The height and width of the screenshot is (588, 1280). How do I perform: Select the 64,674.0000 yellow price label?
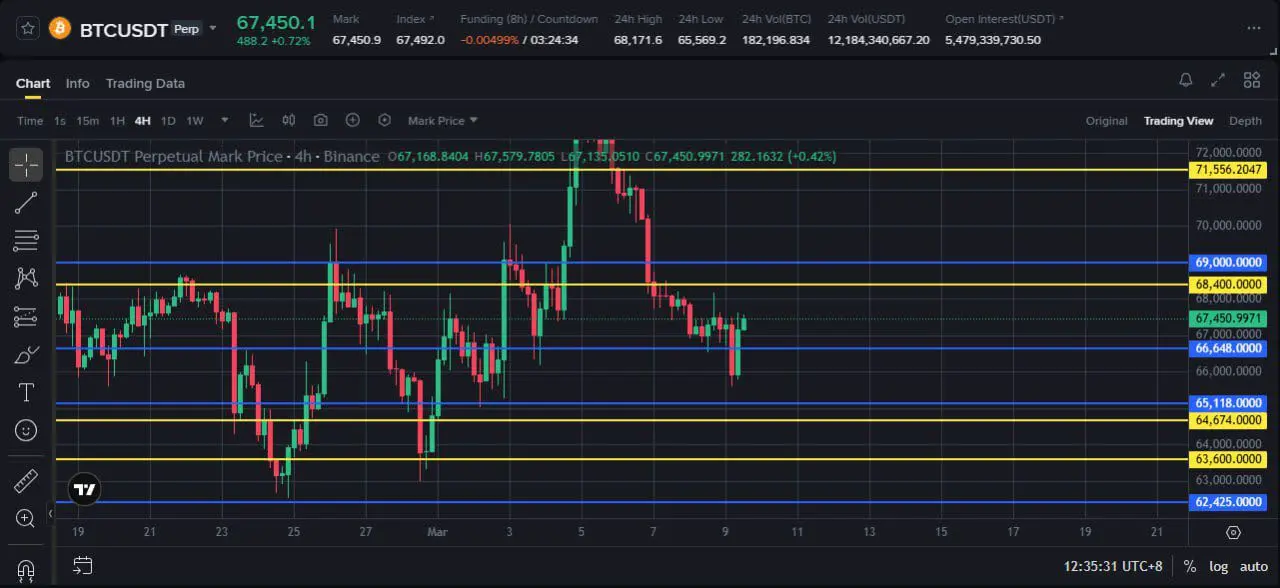pos(1229,420)
